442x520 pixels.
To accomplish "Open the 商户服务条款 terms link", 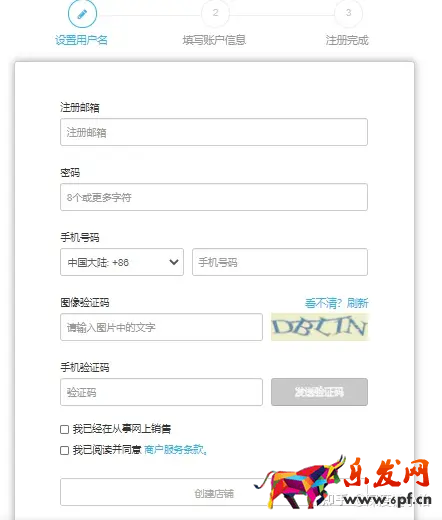I will [x=176, y=450].
